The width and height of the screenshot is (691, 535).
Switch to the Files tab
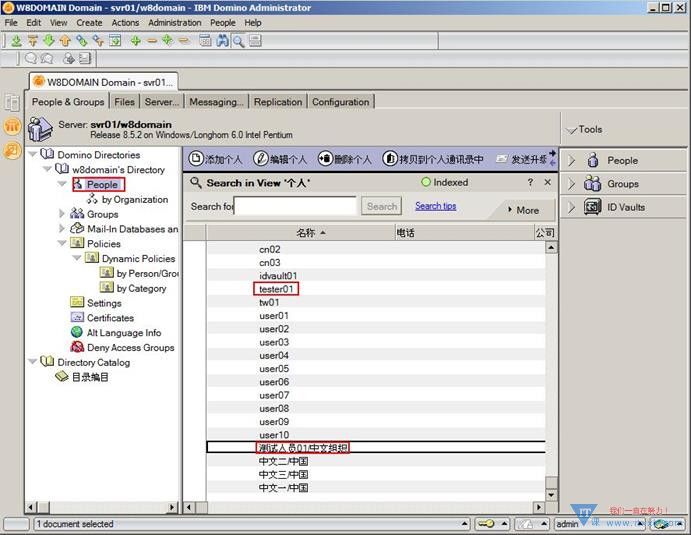click(x=124, y=102)
